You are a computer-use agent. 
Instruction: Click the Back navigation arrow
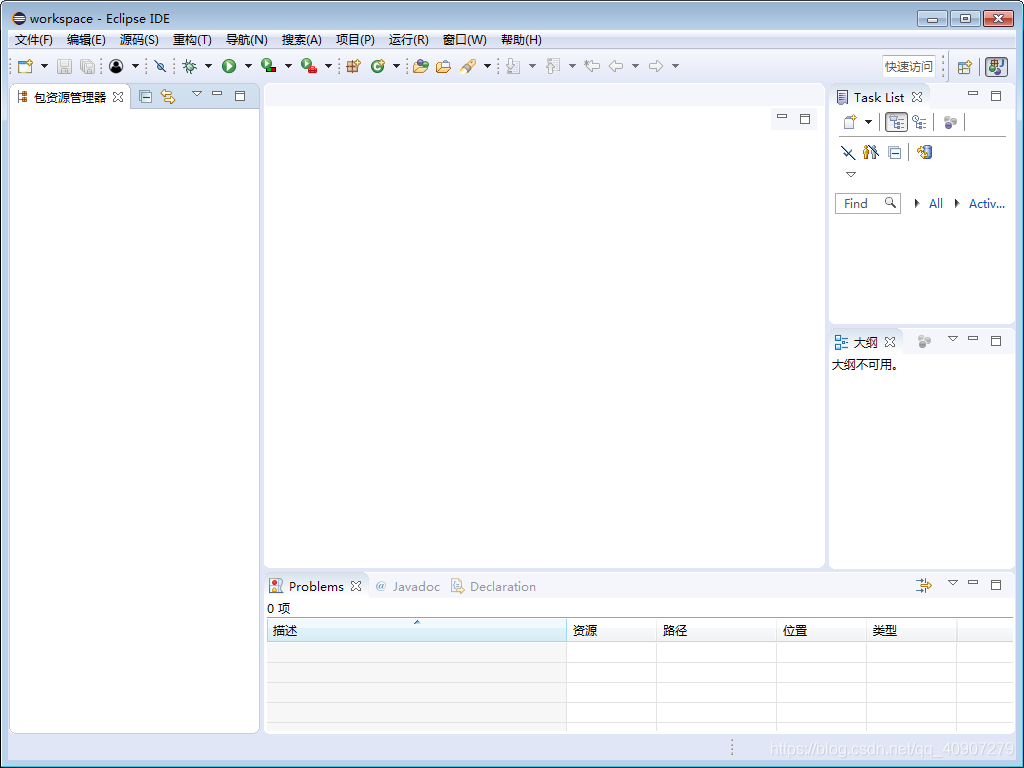pos(616,66)
